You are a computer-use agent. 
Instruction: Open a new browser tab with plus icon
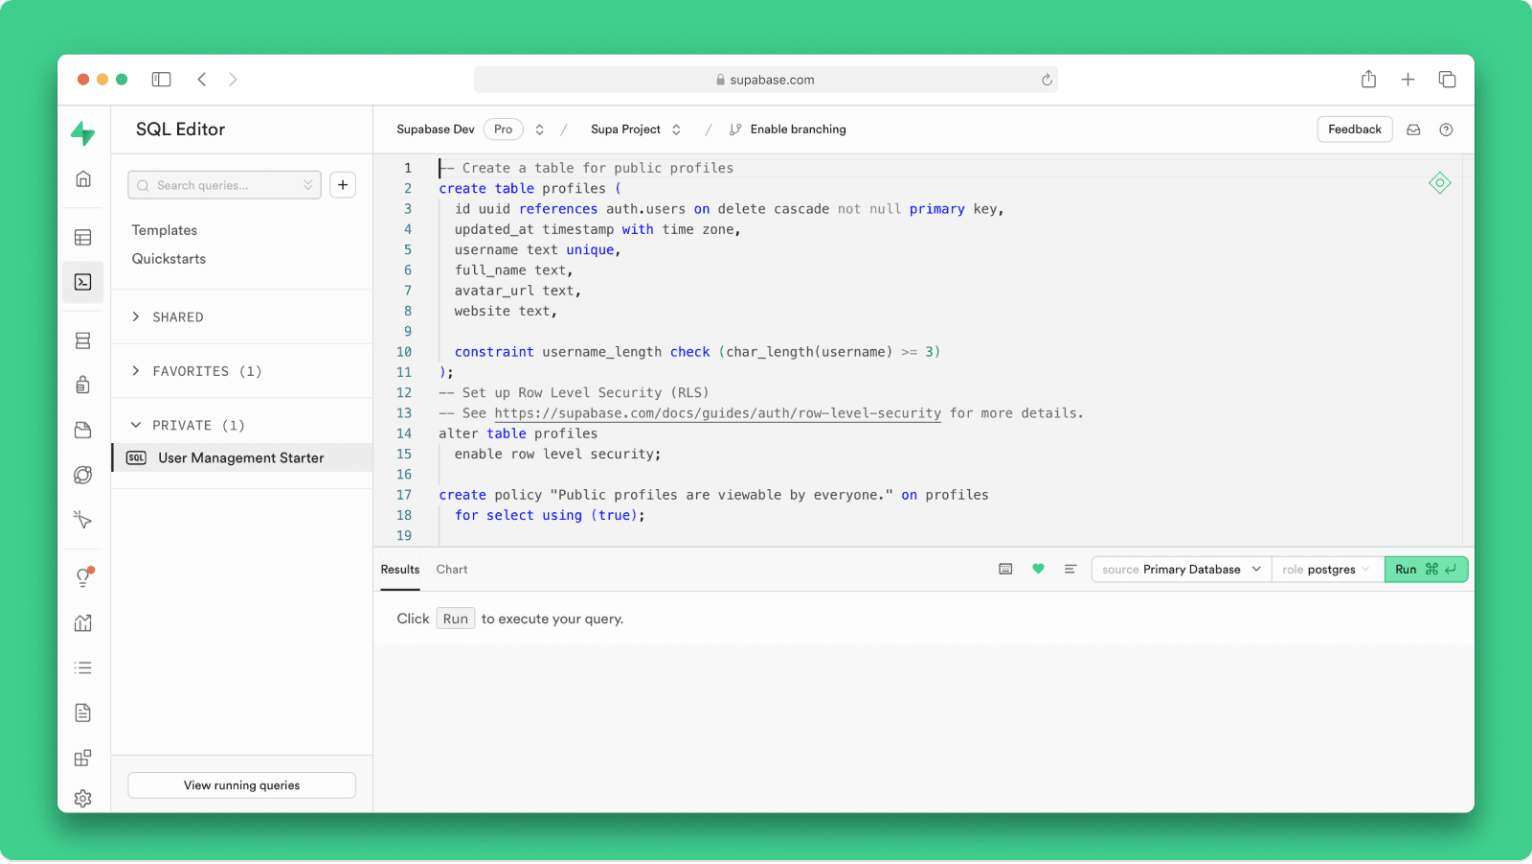[x=1408, y=79]
